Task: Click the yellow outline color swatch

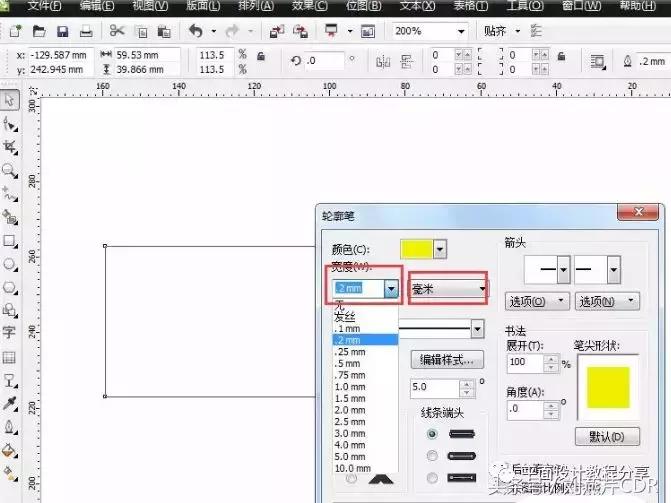Action: coord(416,248)
